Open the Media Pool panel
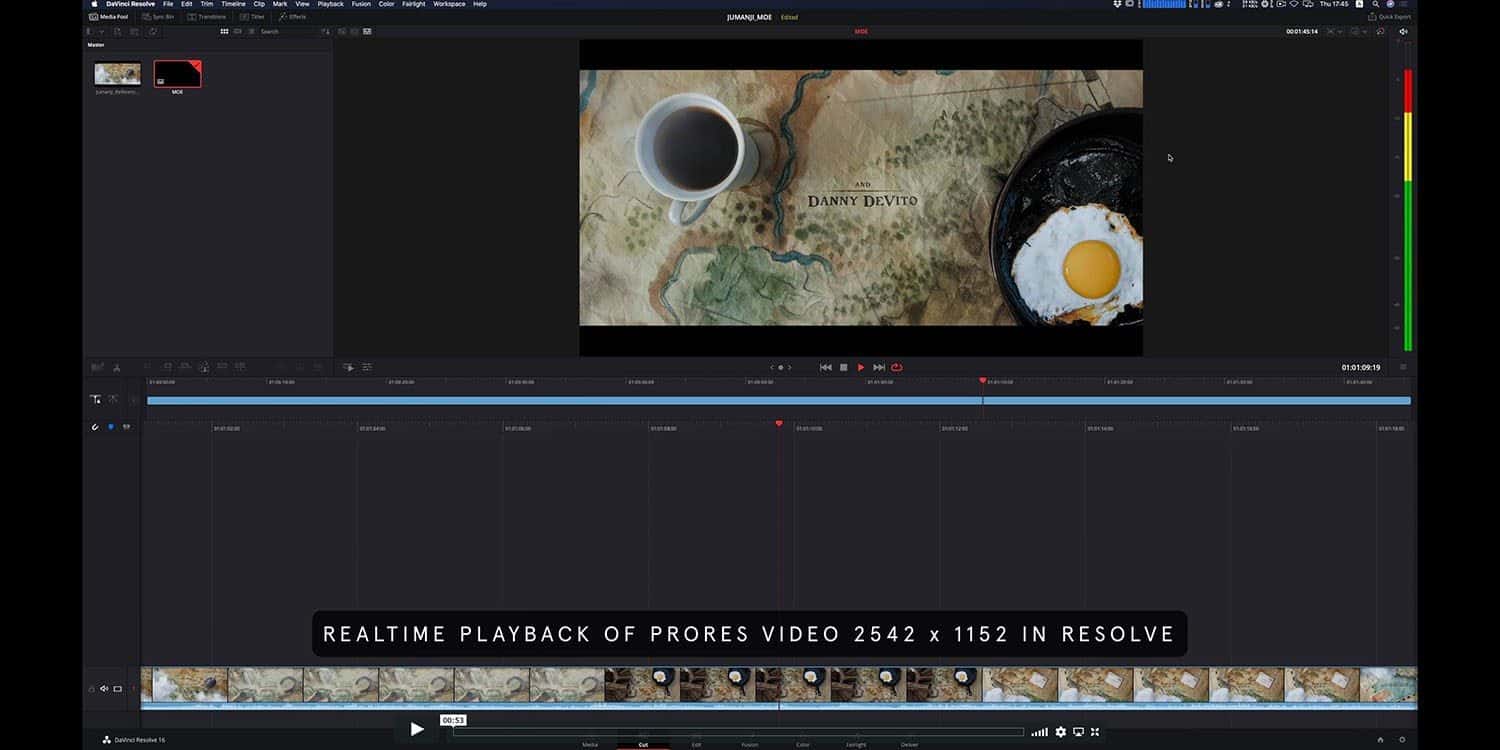 click(108, 17)
